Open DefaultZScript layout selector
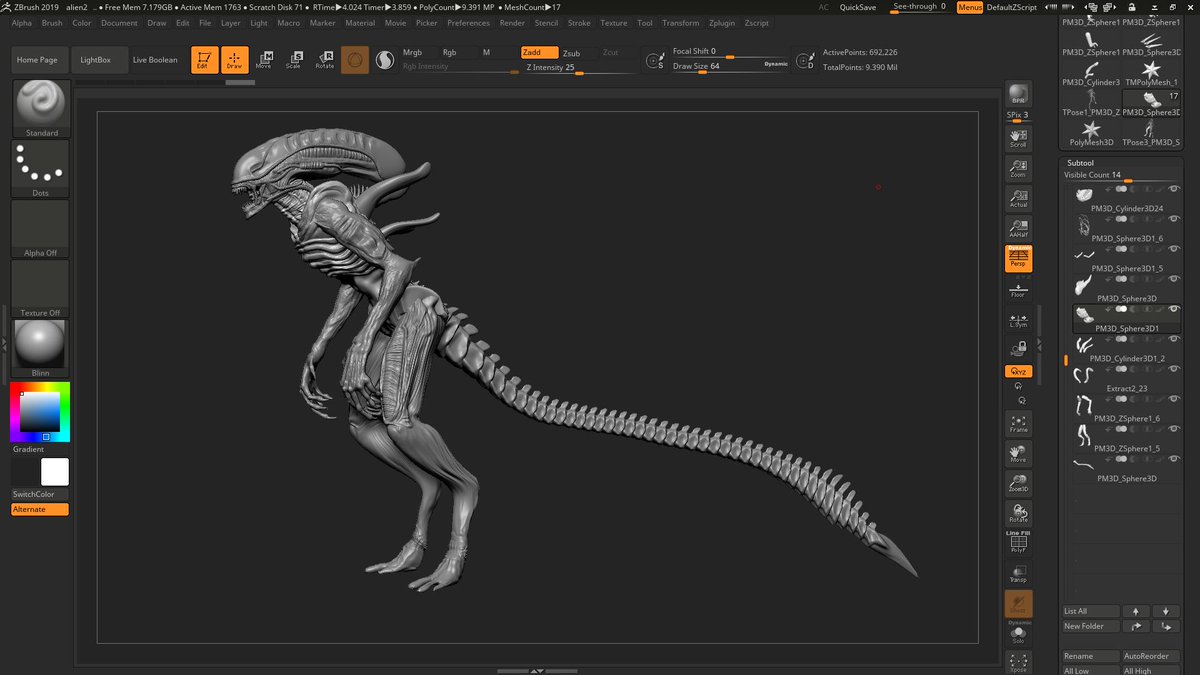Image resolution: width=1200 pixels, height=675 pixels. [x=1012, y=7]
